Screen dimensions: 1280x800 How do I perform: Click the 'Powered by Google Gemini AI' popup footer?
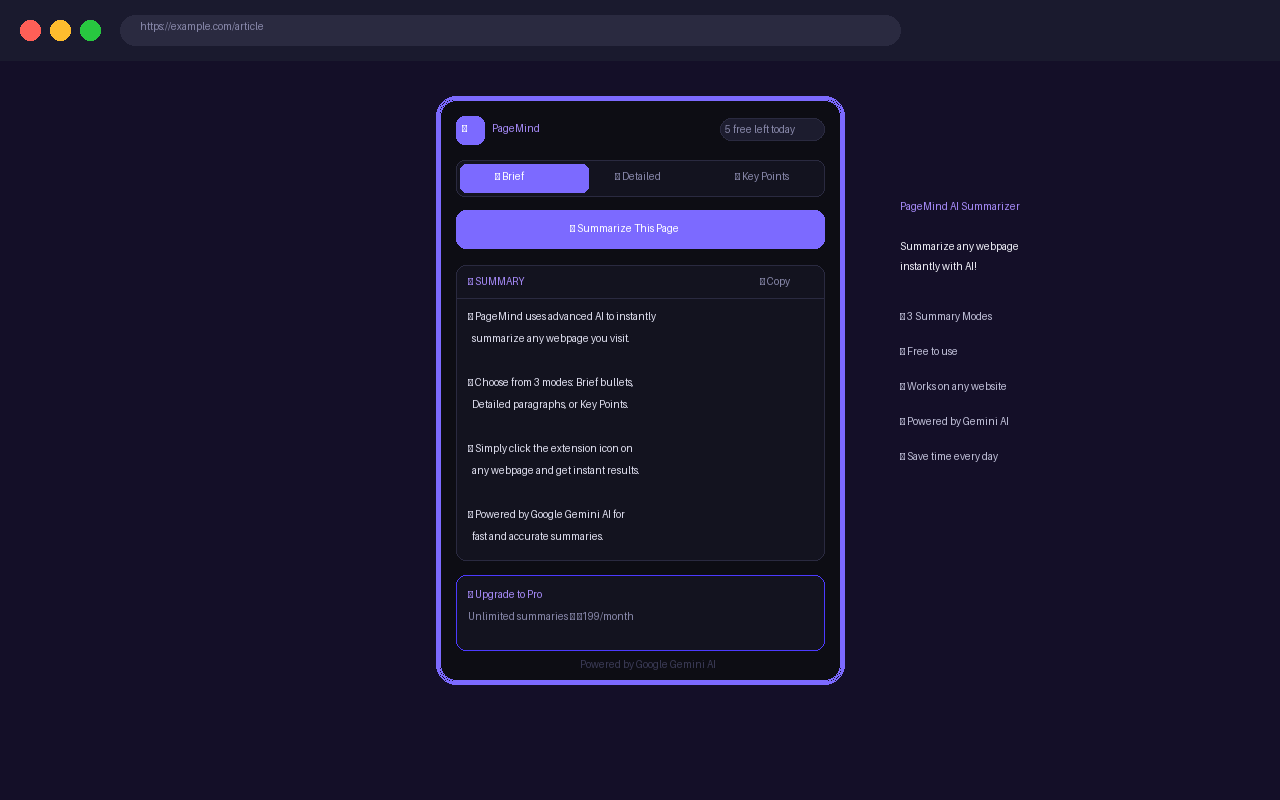click(648, 665)
